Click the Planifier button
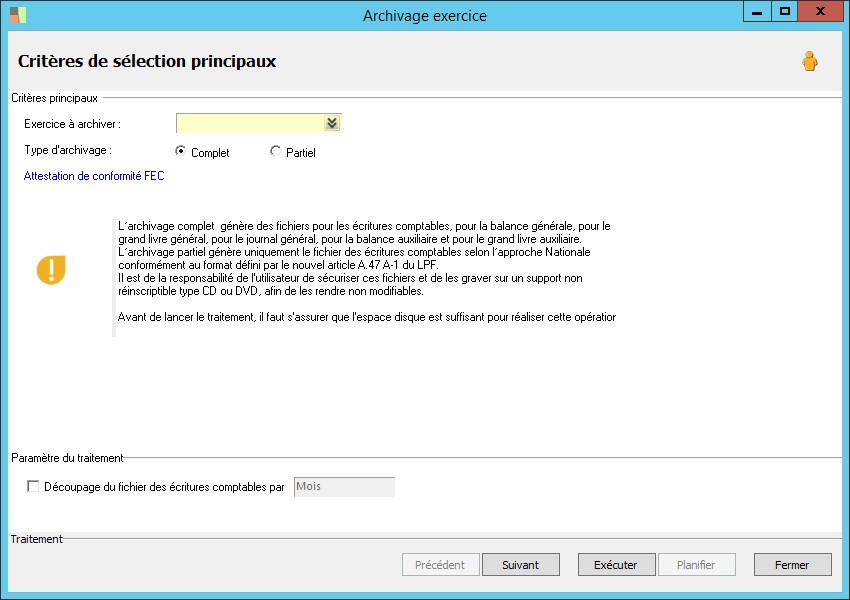The width and height of the screenshot is (850, 600). pyautogui.click(x=696, y=565)
